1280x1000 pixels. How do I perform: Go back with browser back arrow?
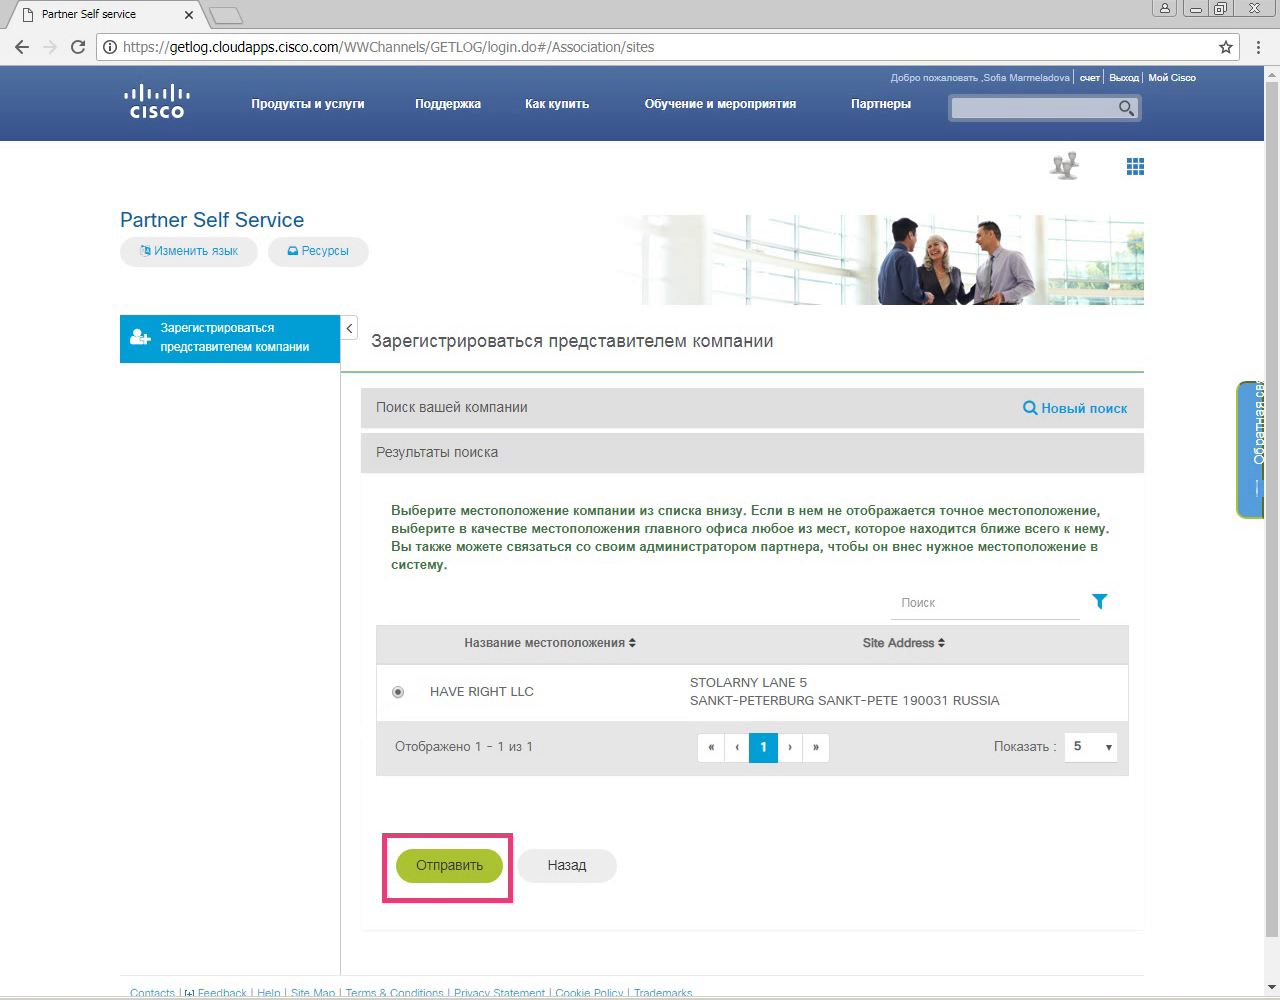[x=22, y=47]
